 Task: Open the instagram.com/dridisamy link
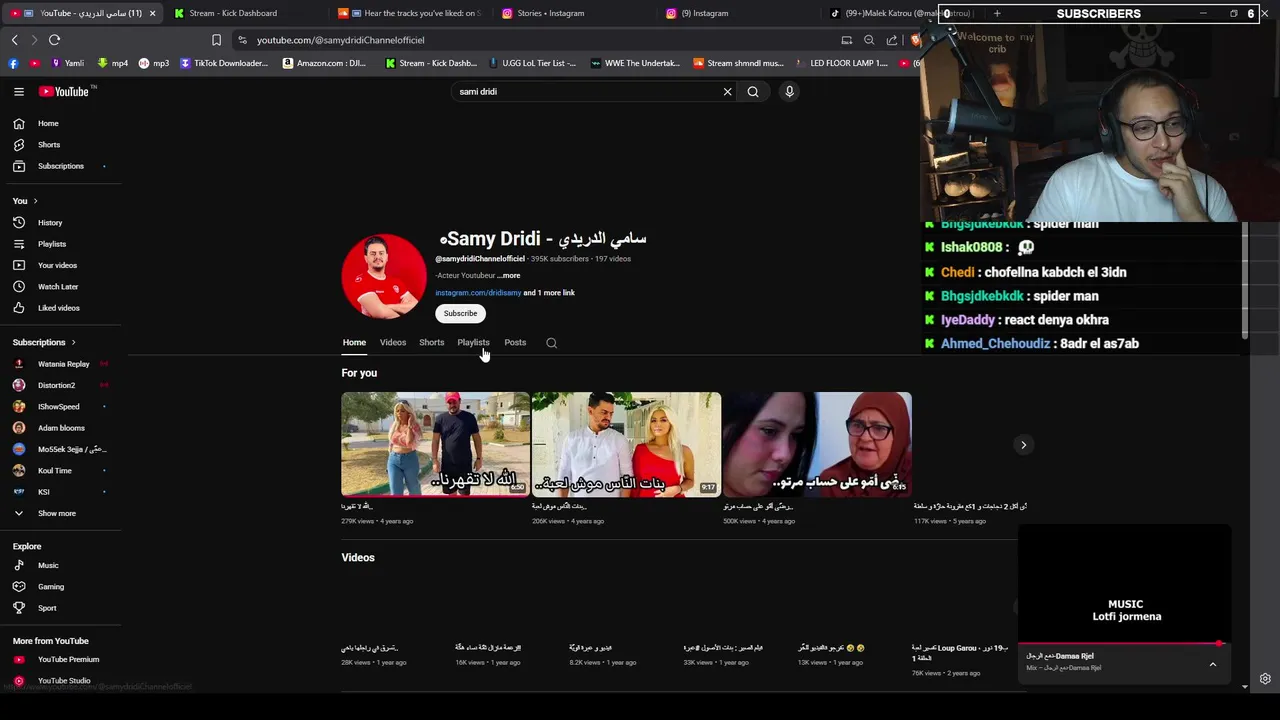point(478,293)
